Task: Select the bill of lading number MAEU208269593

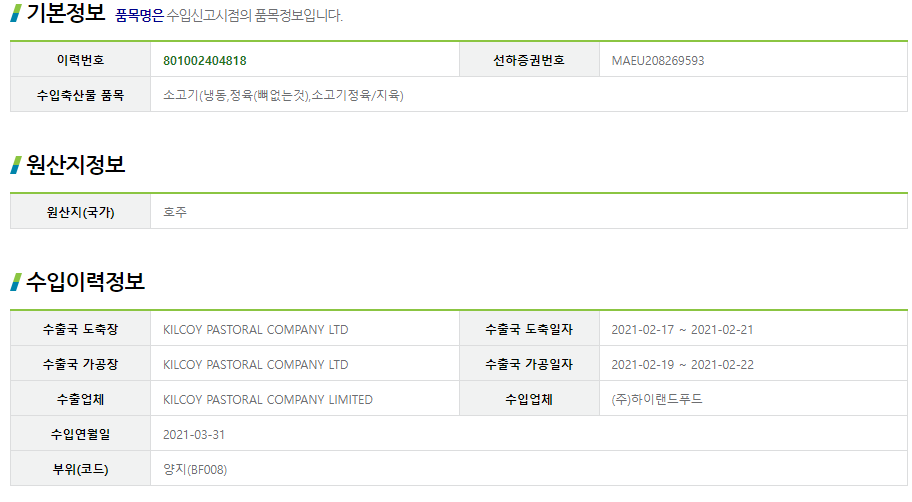Action: pyautogui.click(x=658, y=60)
